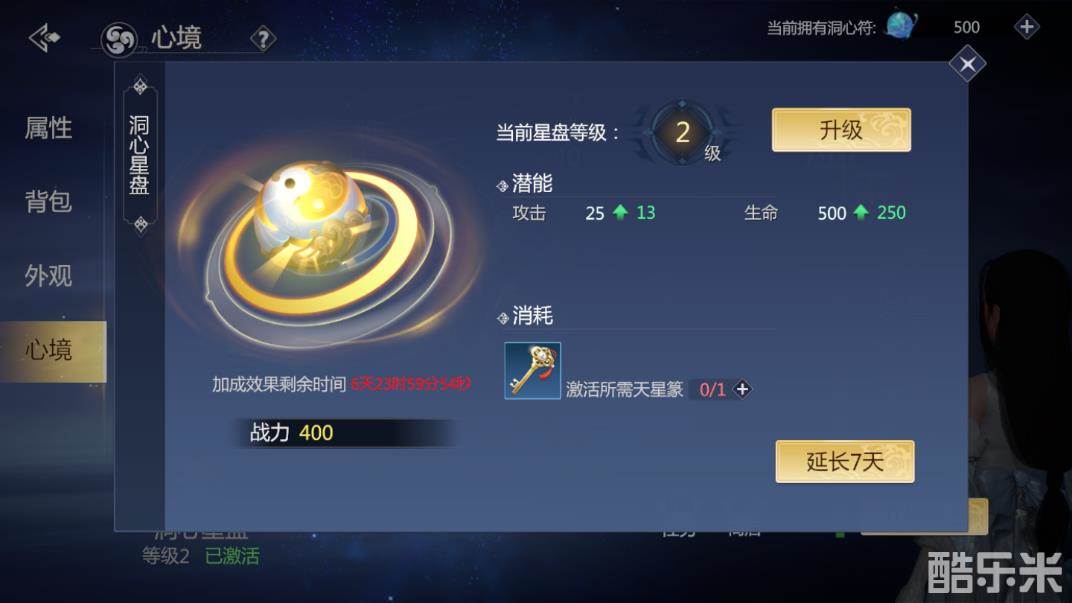Select the vertical 洞心星盘 tab
1072x603 pixels.
point(140,155)
